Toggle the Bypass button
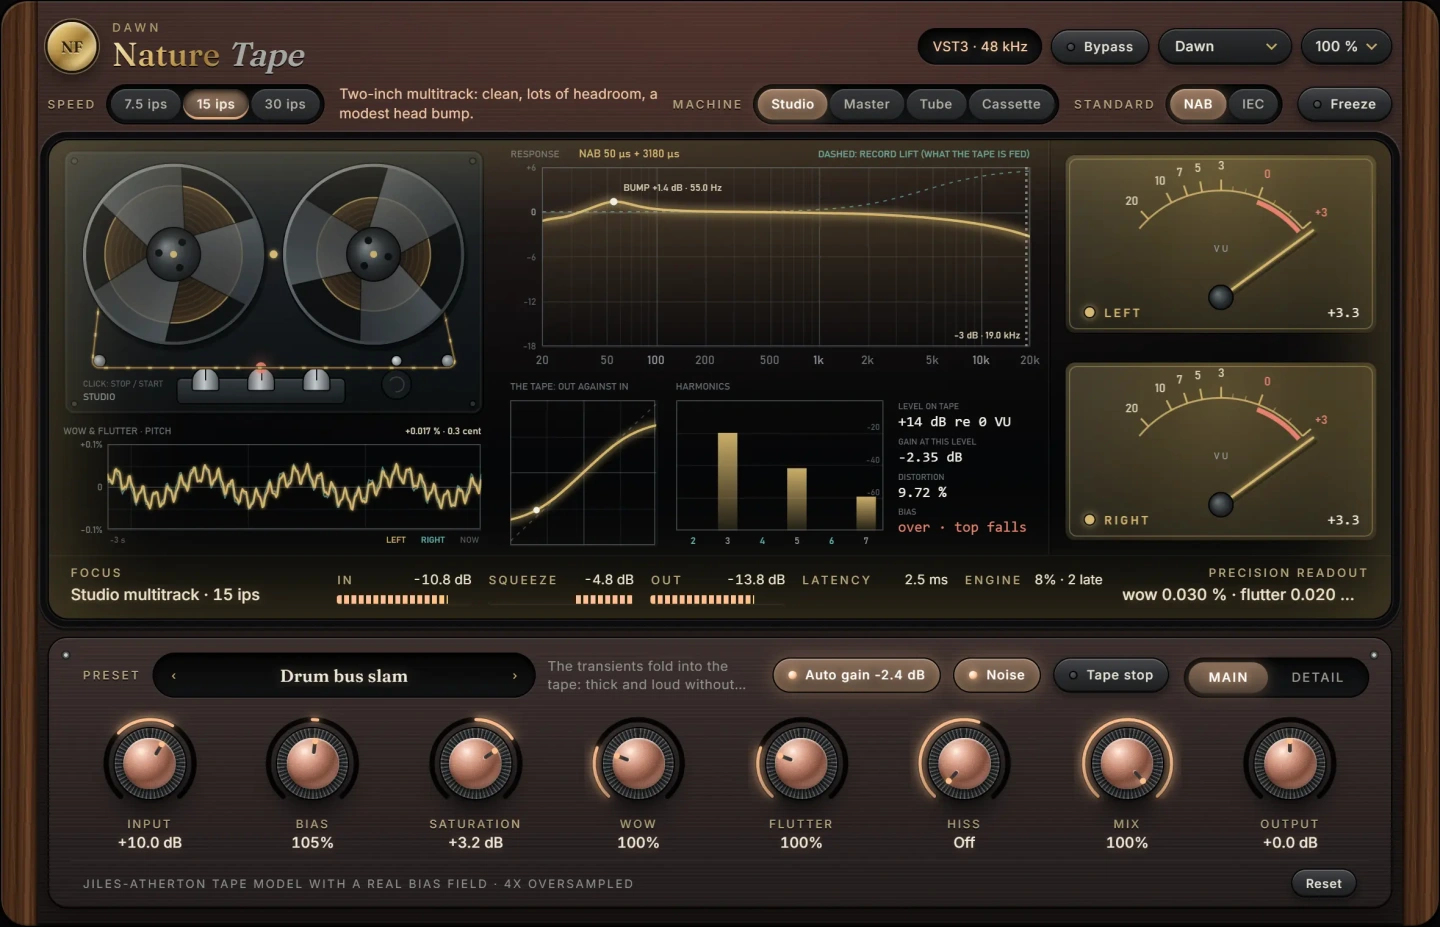Screen dimensions: 1440x927 (1100, 47)
